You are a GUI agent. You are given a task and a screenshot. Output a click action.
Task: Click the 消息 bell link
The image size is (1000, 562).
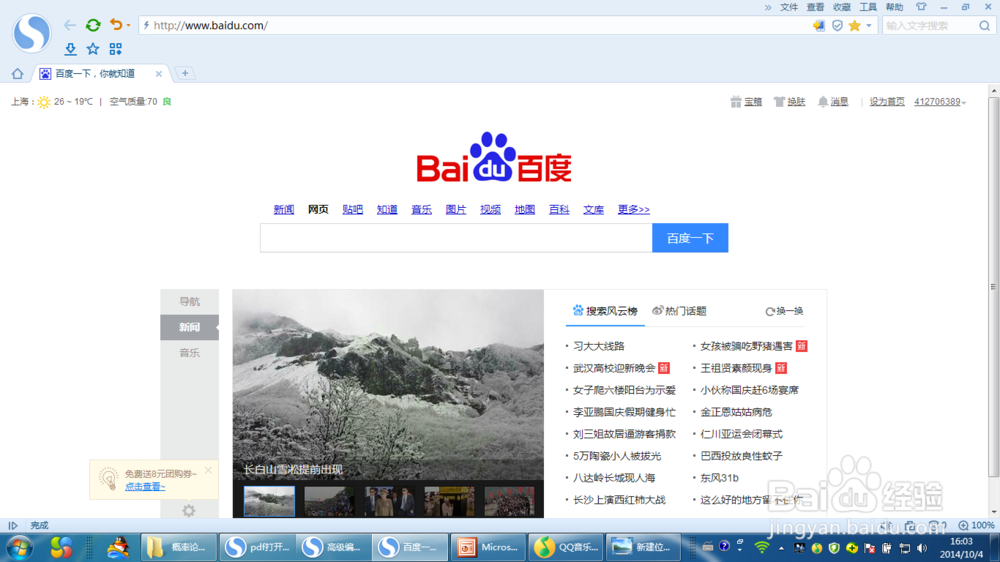(x=833, y=101)
